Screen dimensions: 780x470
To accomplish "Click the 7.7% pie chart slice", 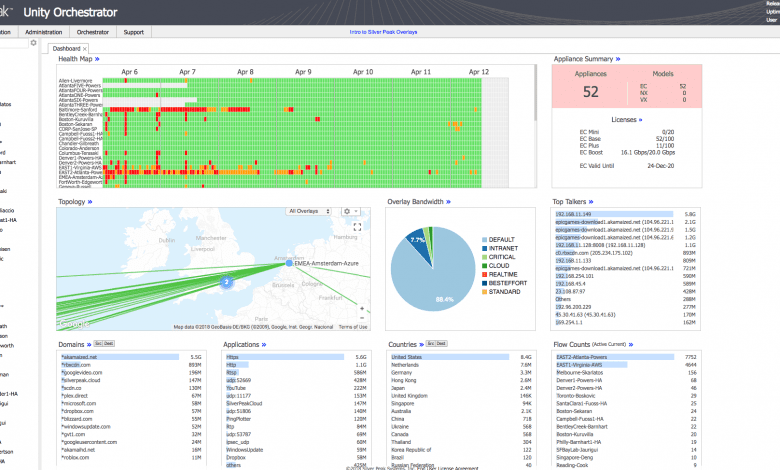I will [418, 240].
